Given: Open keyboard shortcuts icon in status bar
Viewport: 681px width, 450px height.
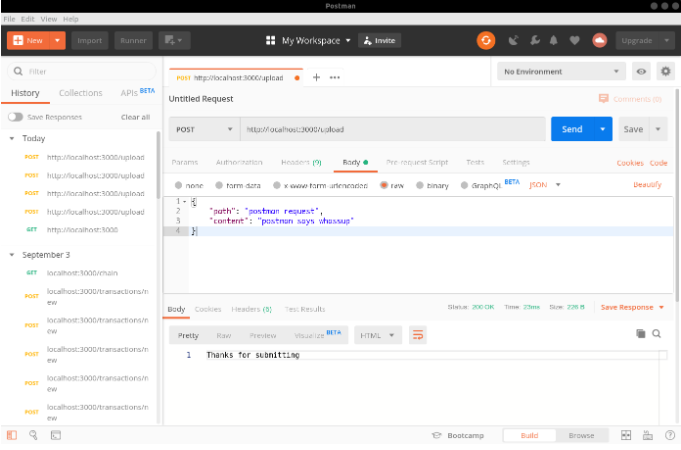Looking at the screenshot, I should tap(648, 435).
